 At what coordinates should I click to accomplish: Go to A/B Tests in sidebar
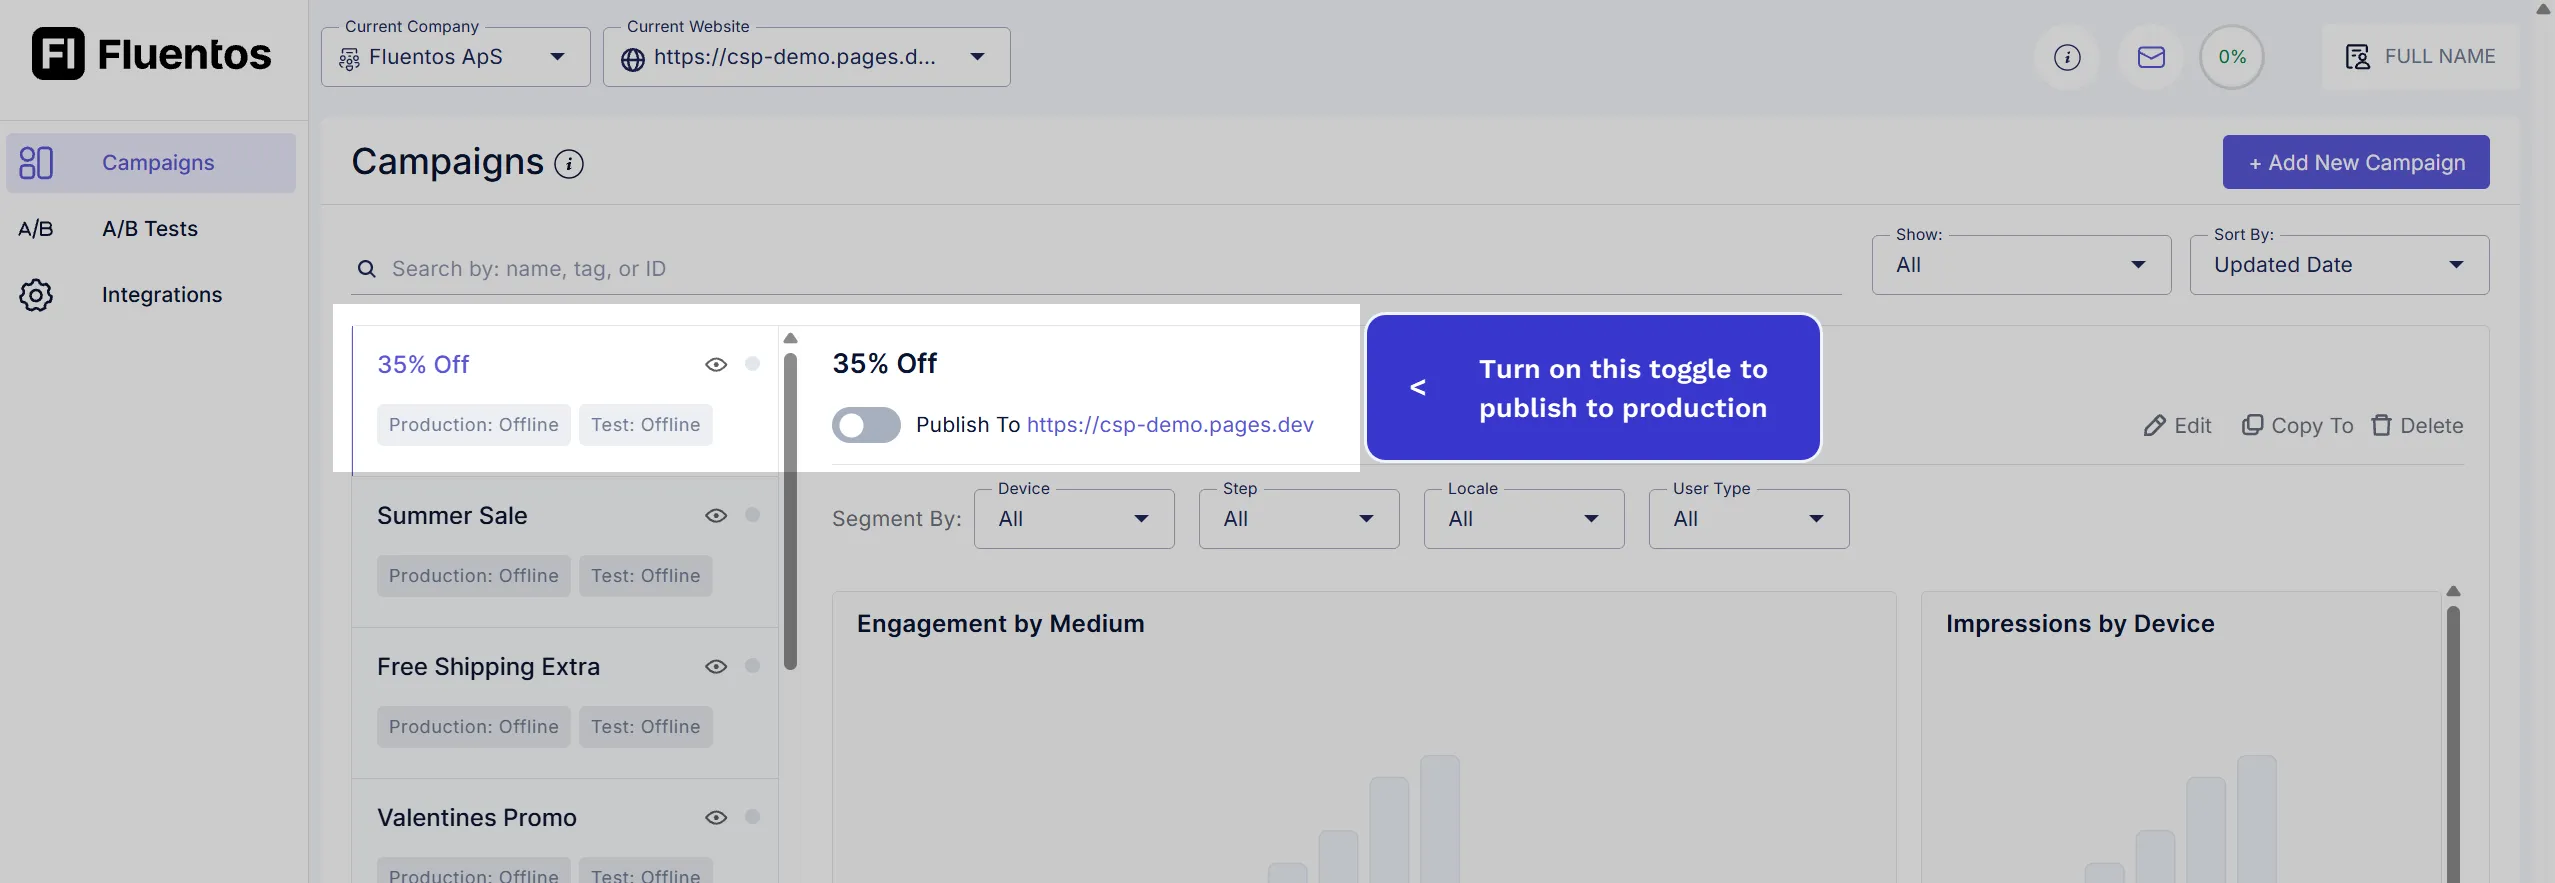(150, 229)
